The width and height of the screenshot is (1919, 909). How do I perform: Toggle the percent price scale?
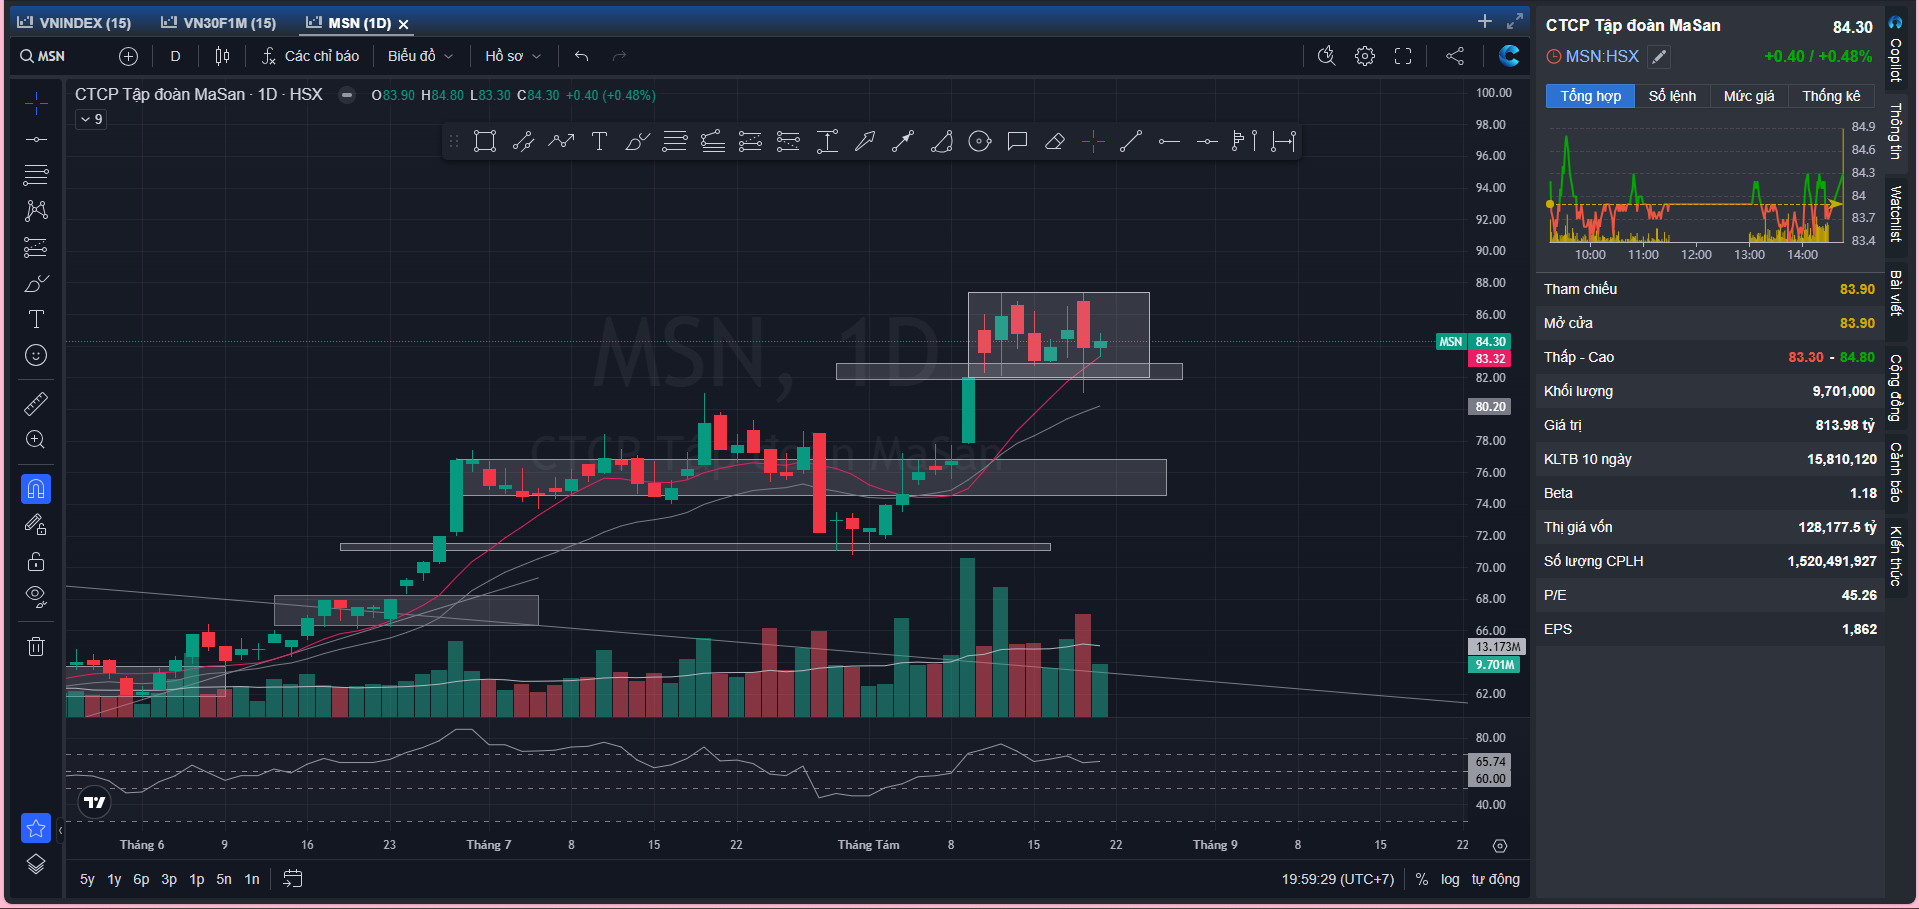[x=1422, y=879]
